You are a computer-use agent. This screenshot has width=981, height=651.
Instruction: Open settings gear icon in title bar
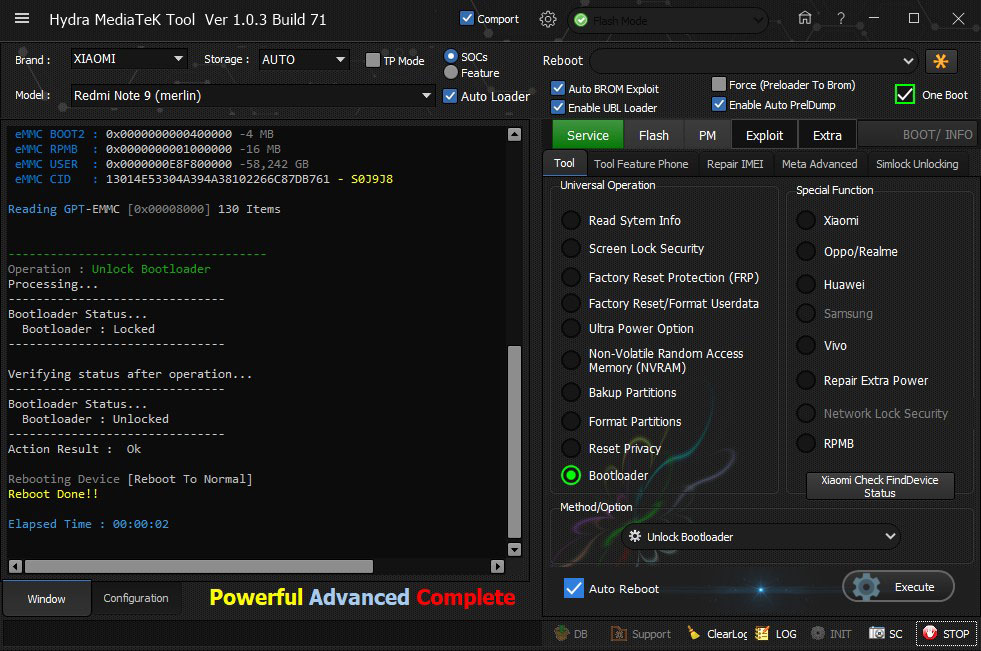click(548, 19)
